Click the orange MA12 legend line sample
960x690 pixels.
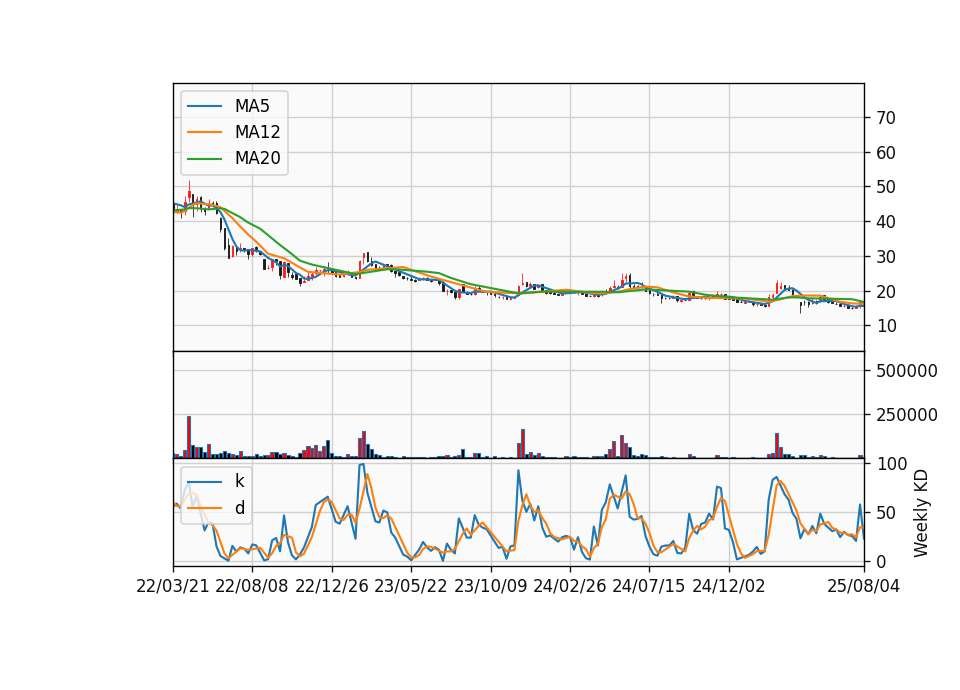(204, 132)
